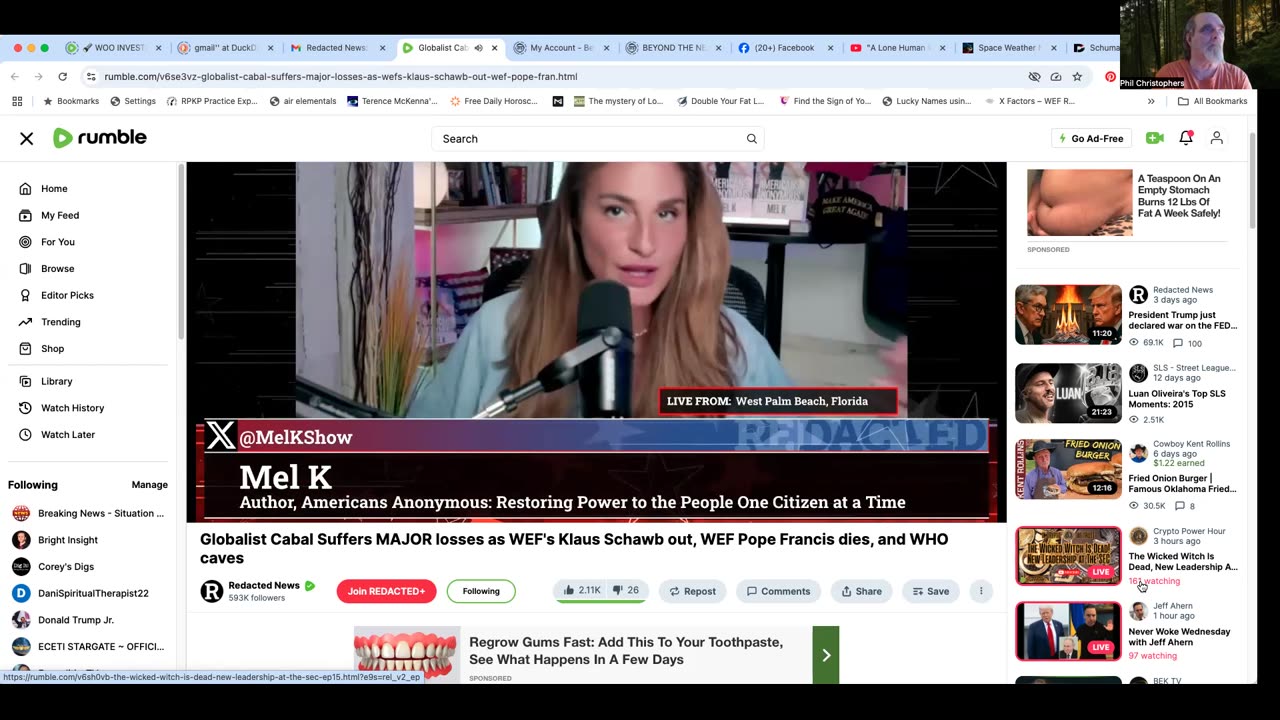Mute the audio on the Globalist tab
This screenshot has width=1280, height=720.
point(478,48)
